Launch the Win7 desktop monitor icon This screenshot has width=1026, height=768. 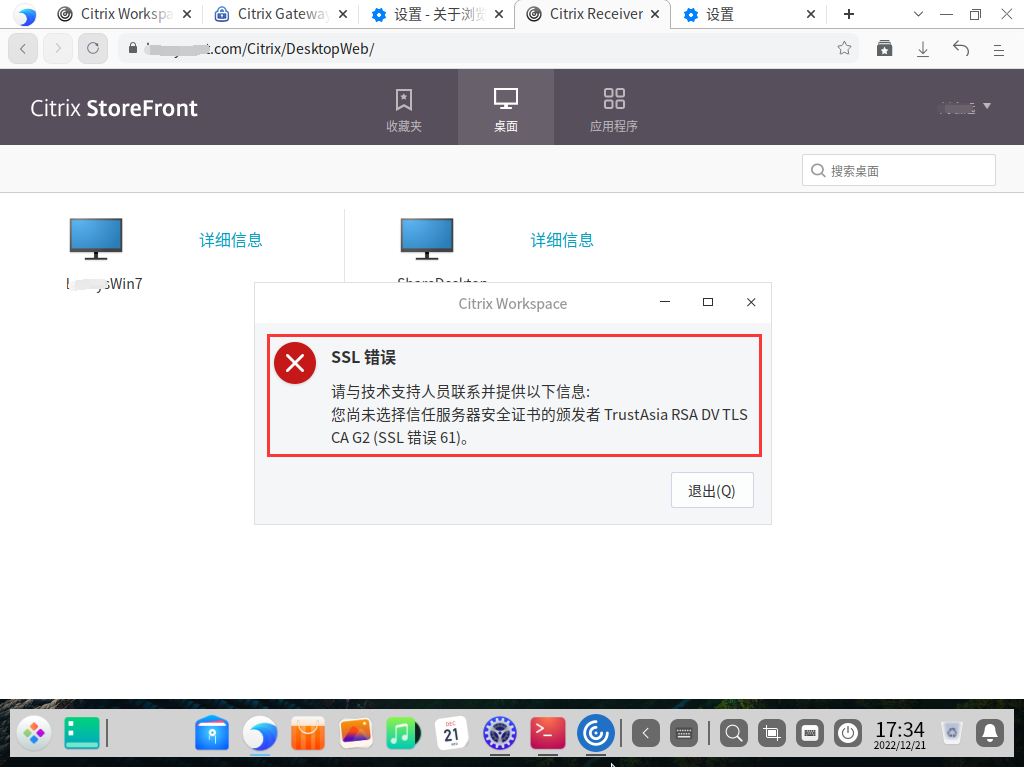click(x=96, y=238)
